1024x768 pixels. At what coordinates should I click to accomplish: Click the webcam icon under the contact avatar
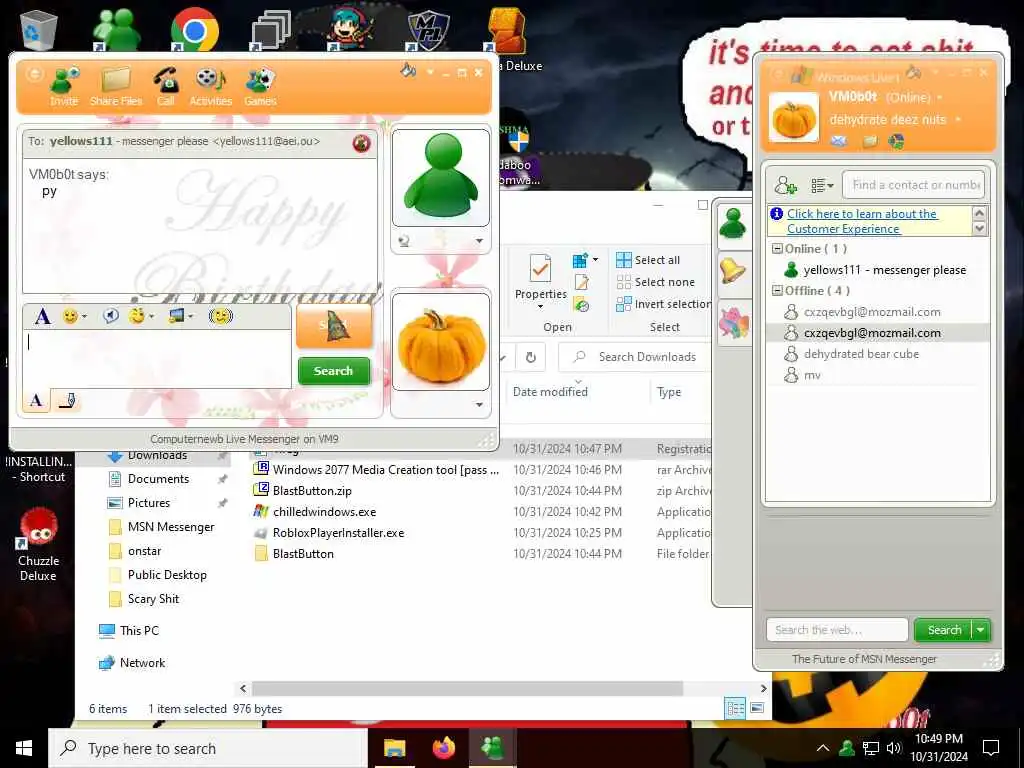click(404, 242)
